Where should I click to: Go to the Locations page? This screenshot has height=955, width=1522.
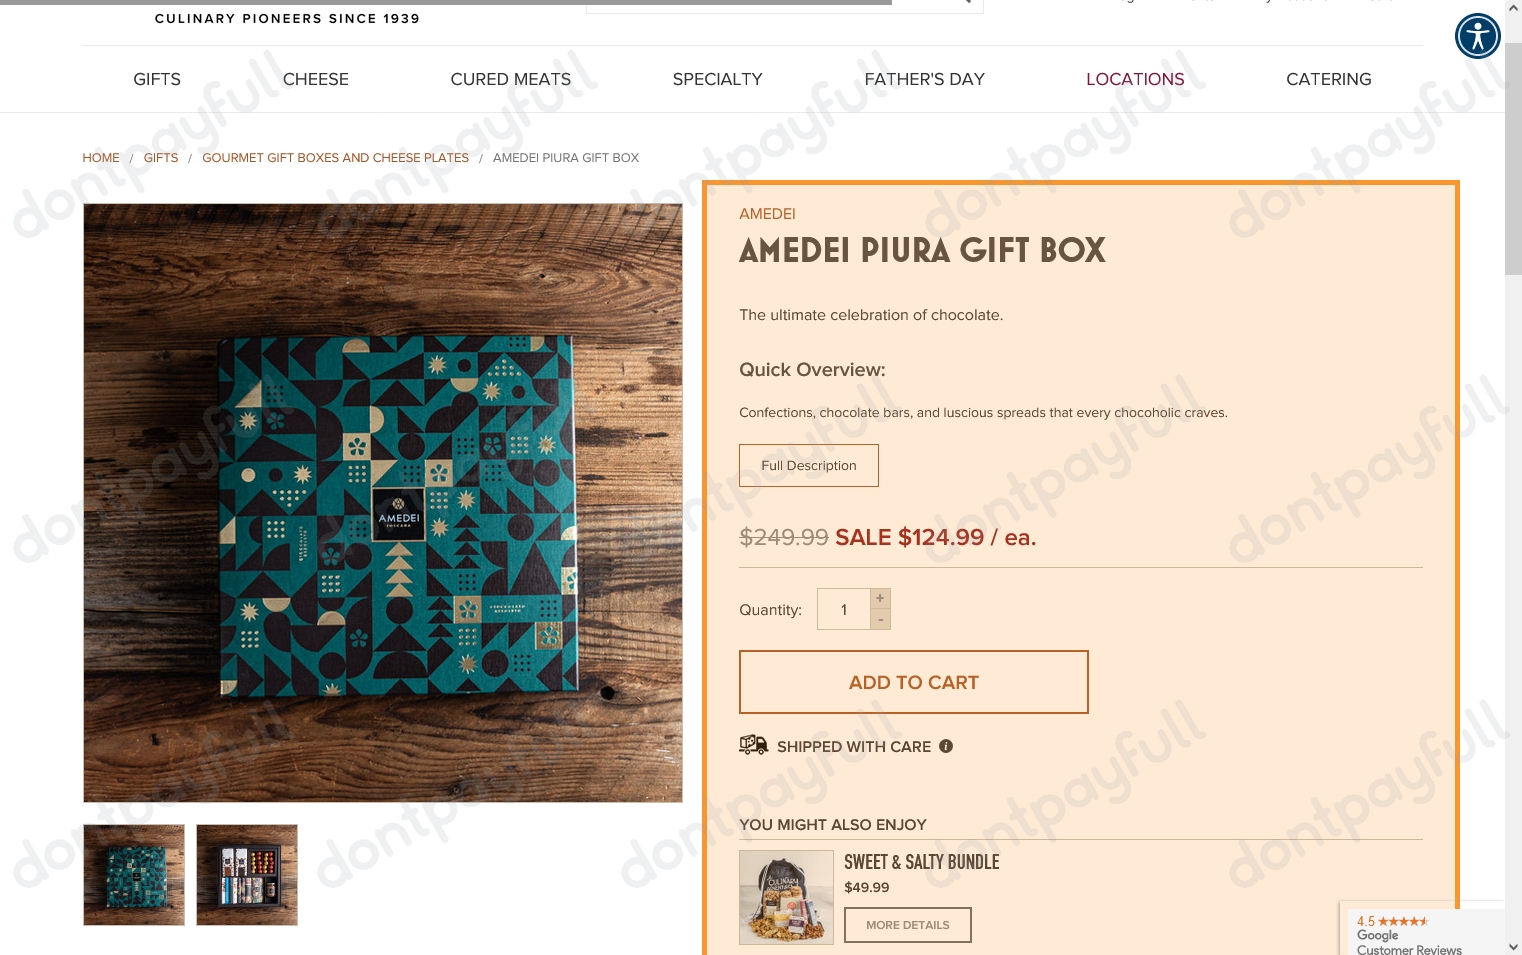(x=1135, y=79)
